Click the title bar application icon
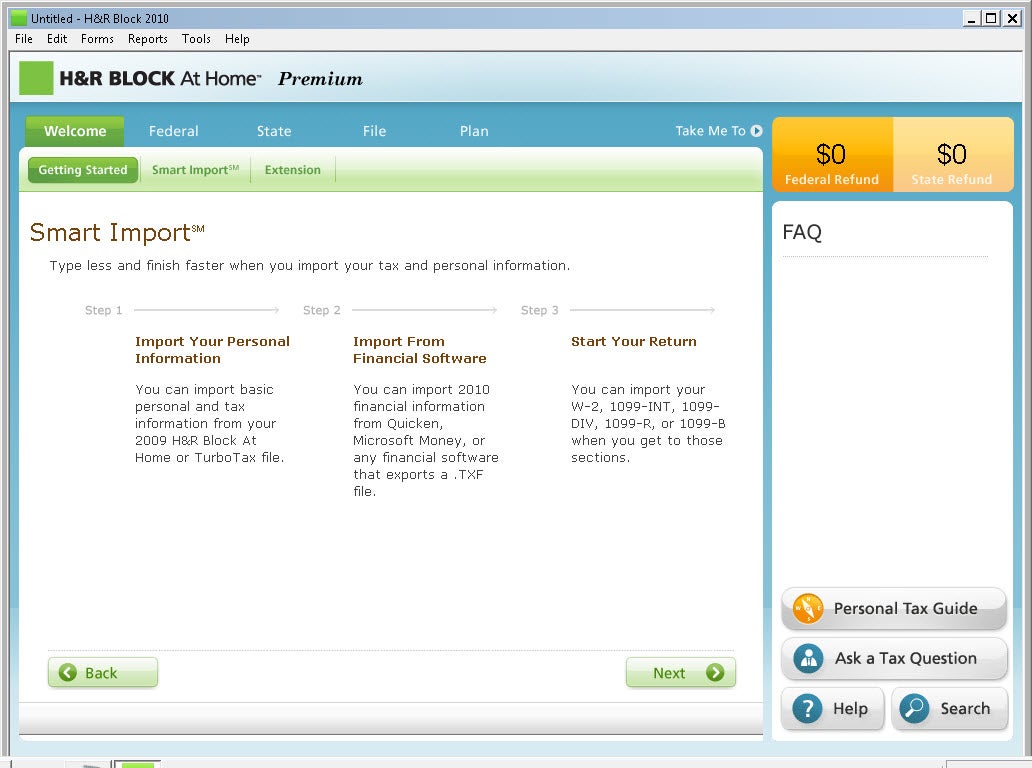The height and width of the screenshot is (768, 1032). tap(19, 18)
